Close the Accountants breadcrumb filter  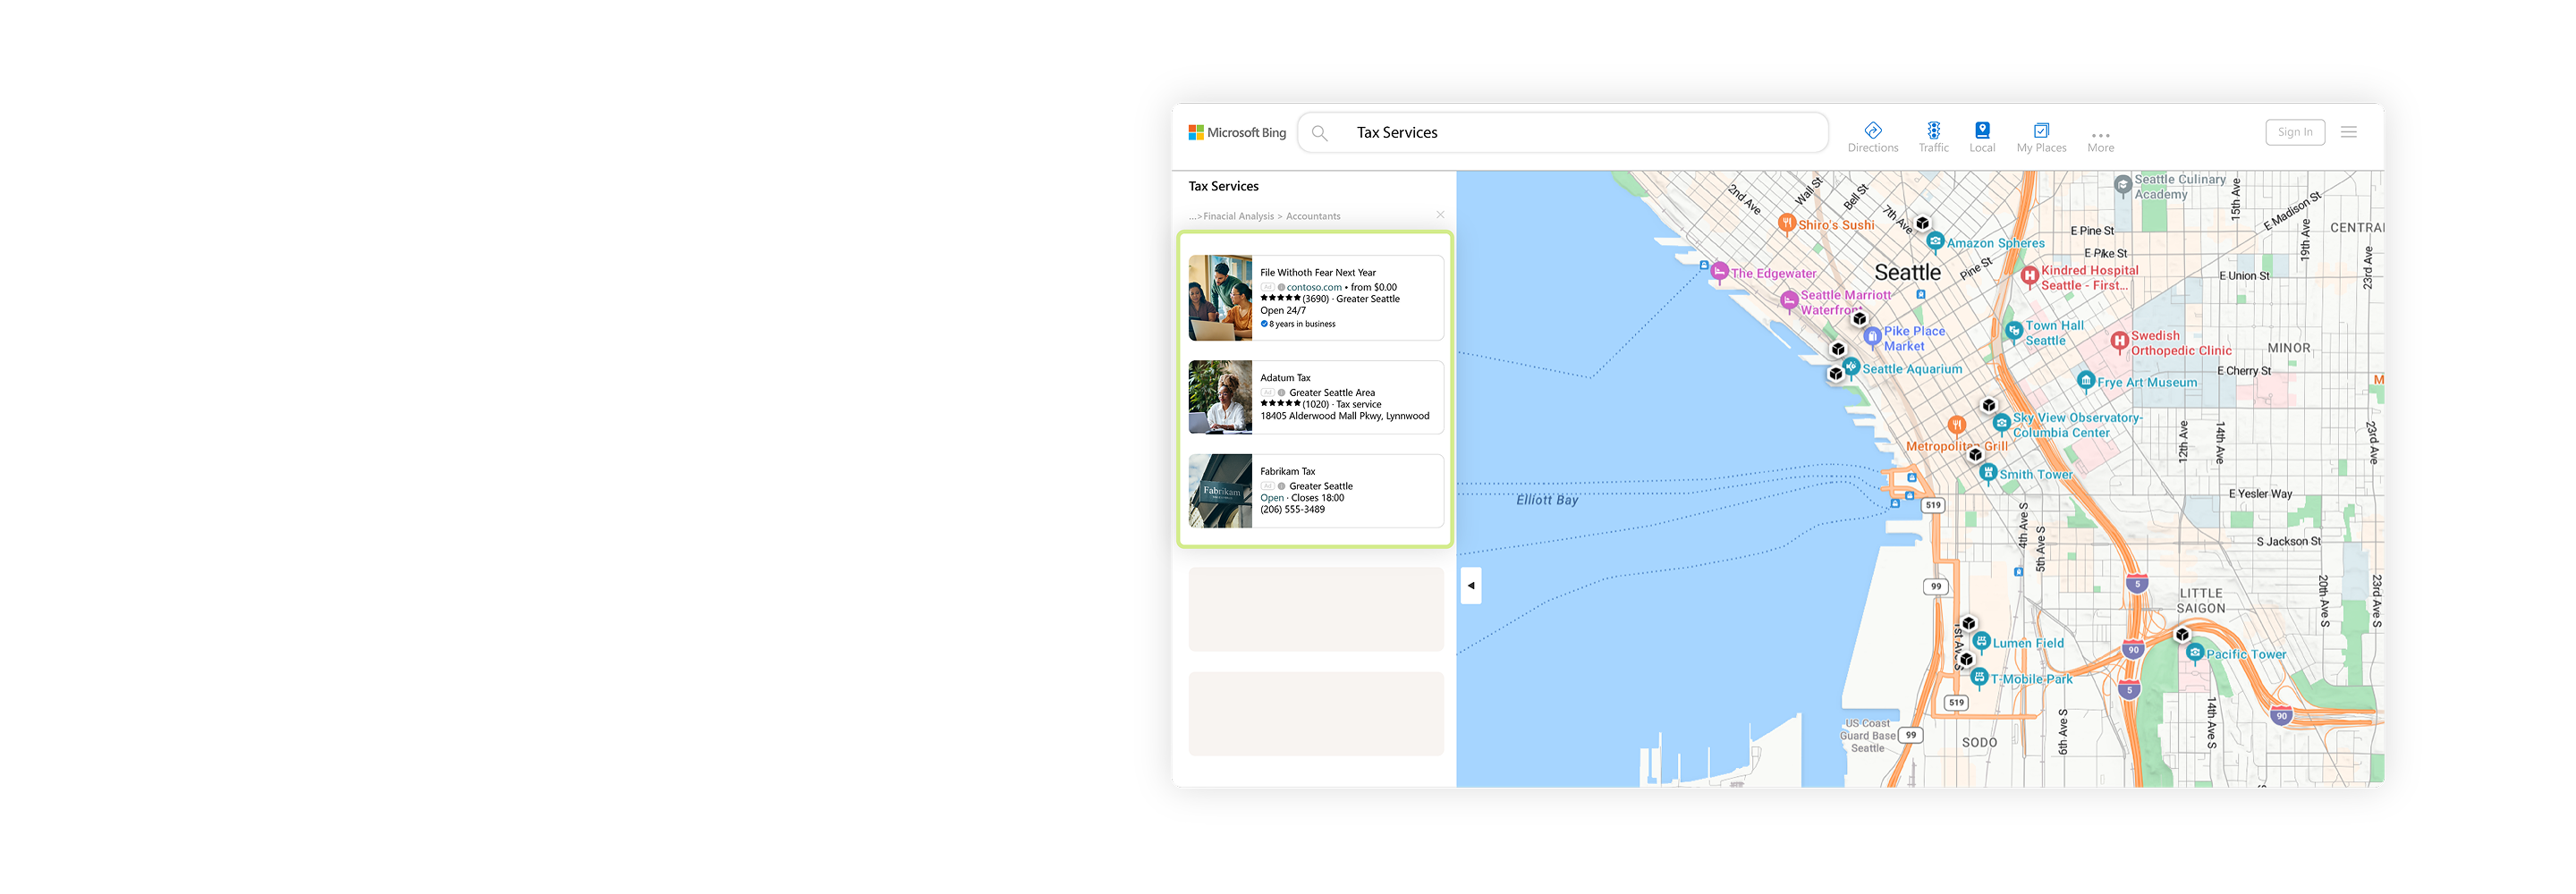click(x=1440, y=215)
